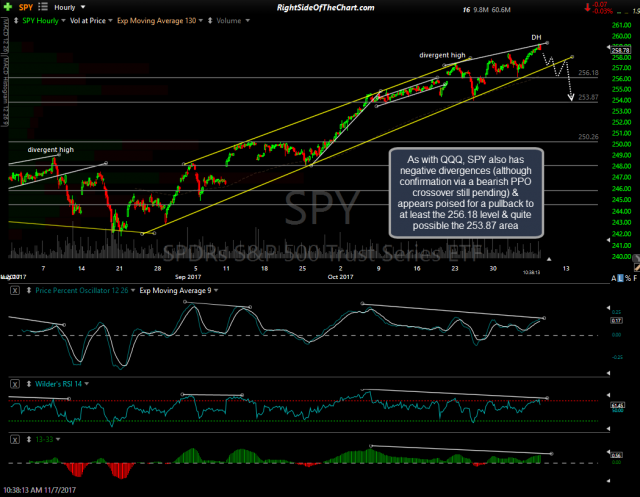This screenshot has height=497, width=640.
Task: Click the orange SPY ticker symbol
Action: (x=26, y=7)
